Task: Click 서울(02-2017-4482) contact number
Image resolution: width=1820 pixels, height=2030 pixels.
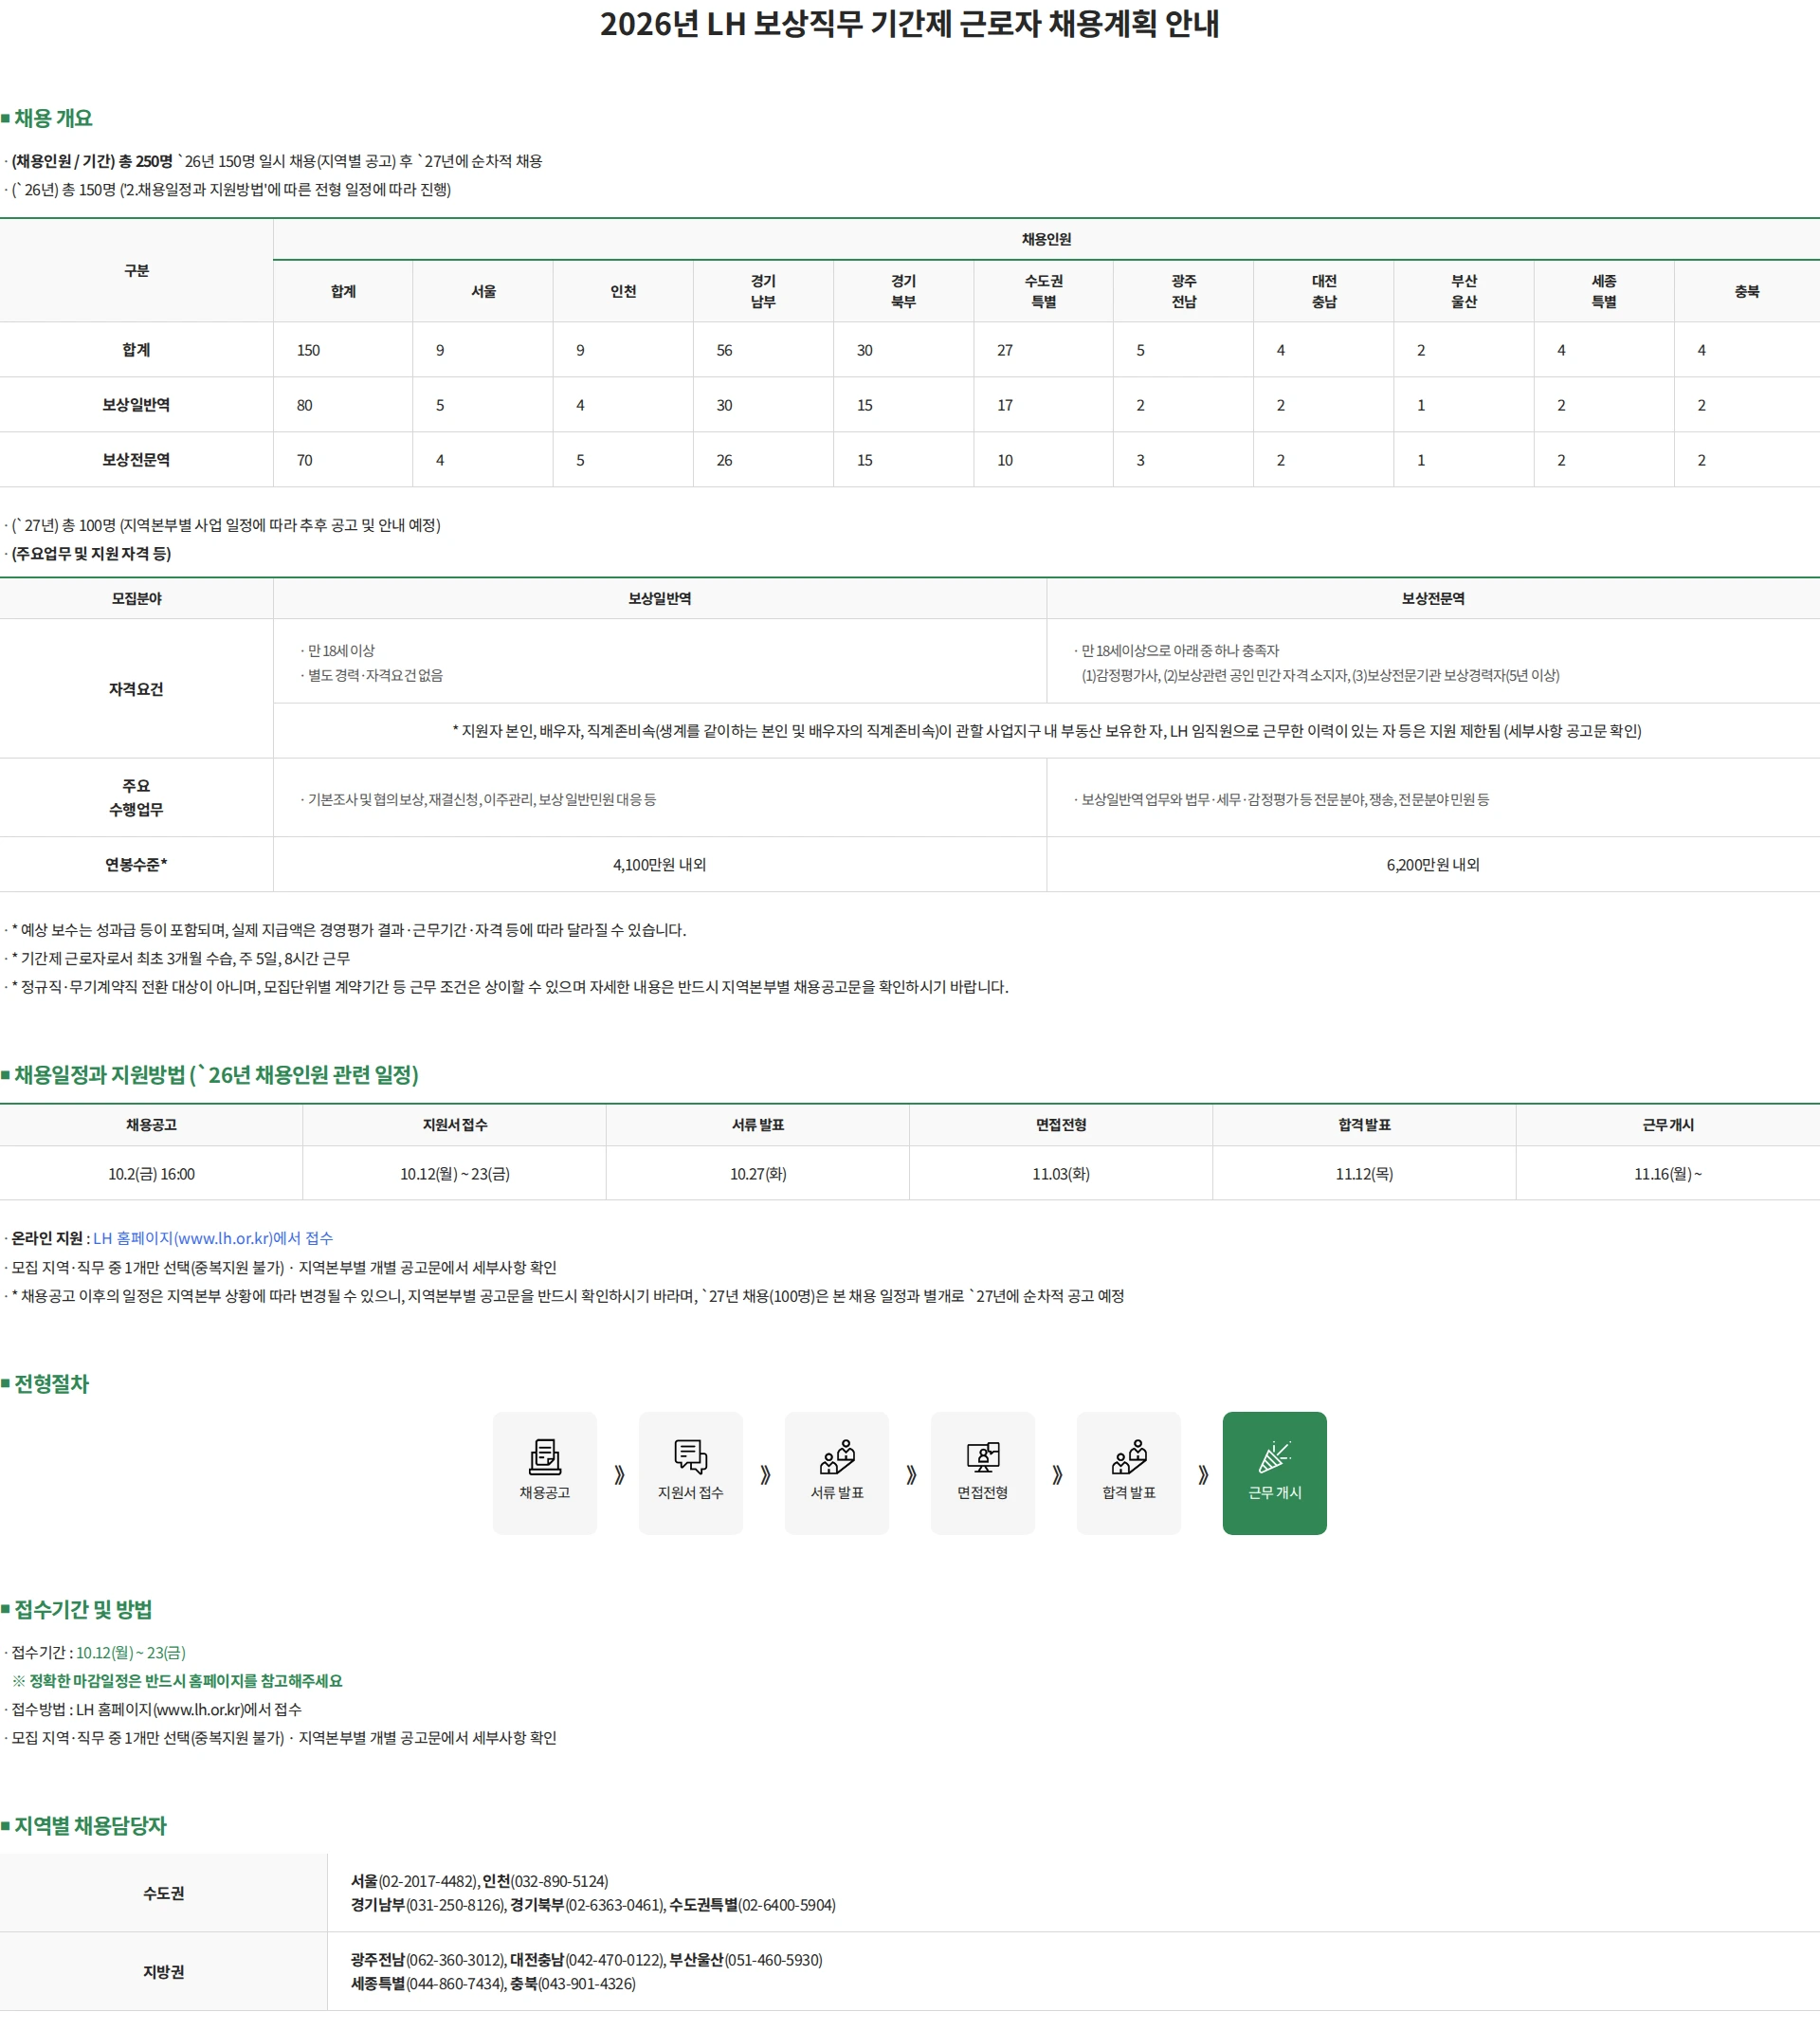Action: click(414, 1881)
